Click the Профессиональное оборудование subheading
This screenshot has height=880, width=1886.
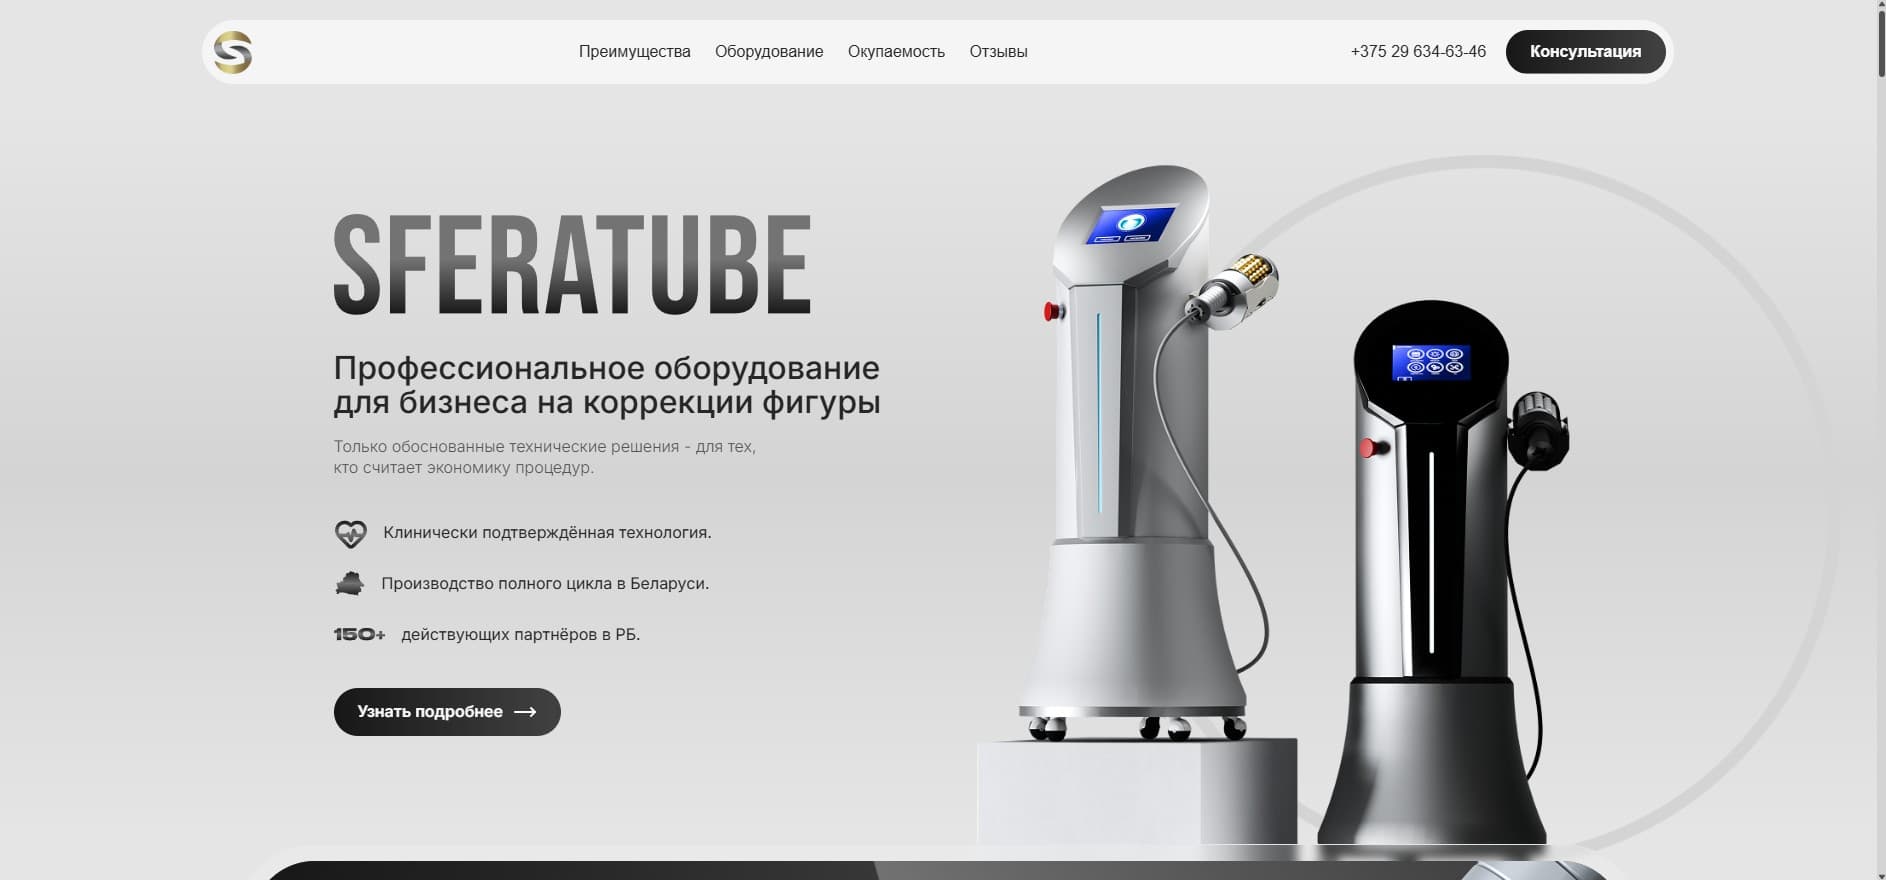(x=607, y=385)
